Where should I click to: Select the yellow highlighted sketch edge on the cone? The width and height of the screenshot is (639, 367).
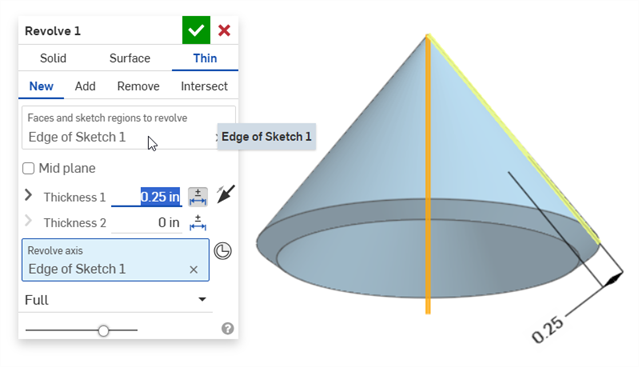tap(514, 139)
